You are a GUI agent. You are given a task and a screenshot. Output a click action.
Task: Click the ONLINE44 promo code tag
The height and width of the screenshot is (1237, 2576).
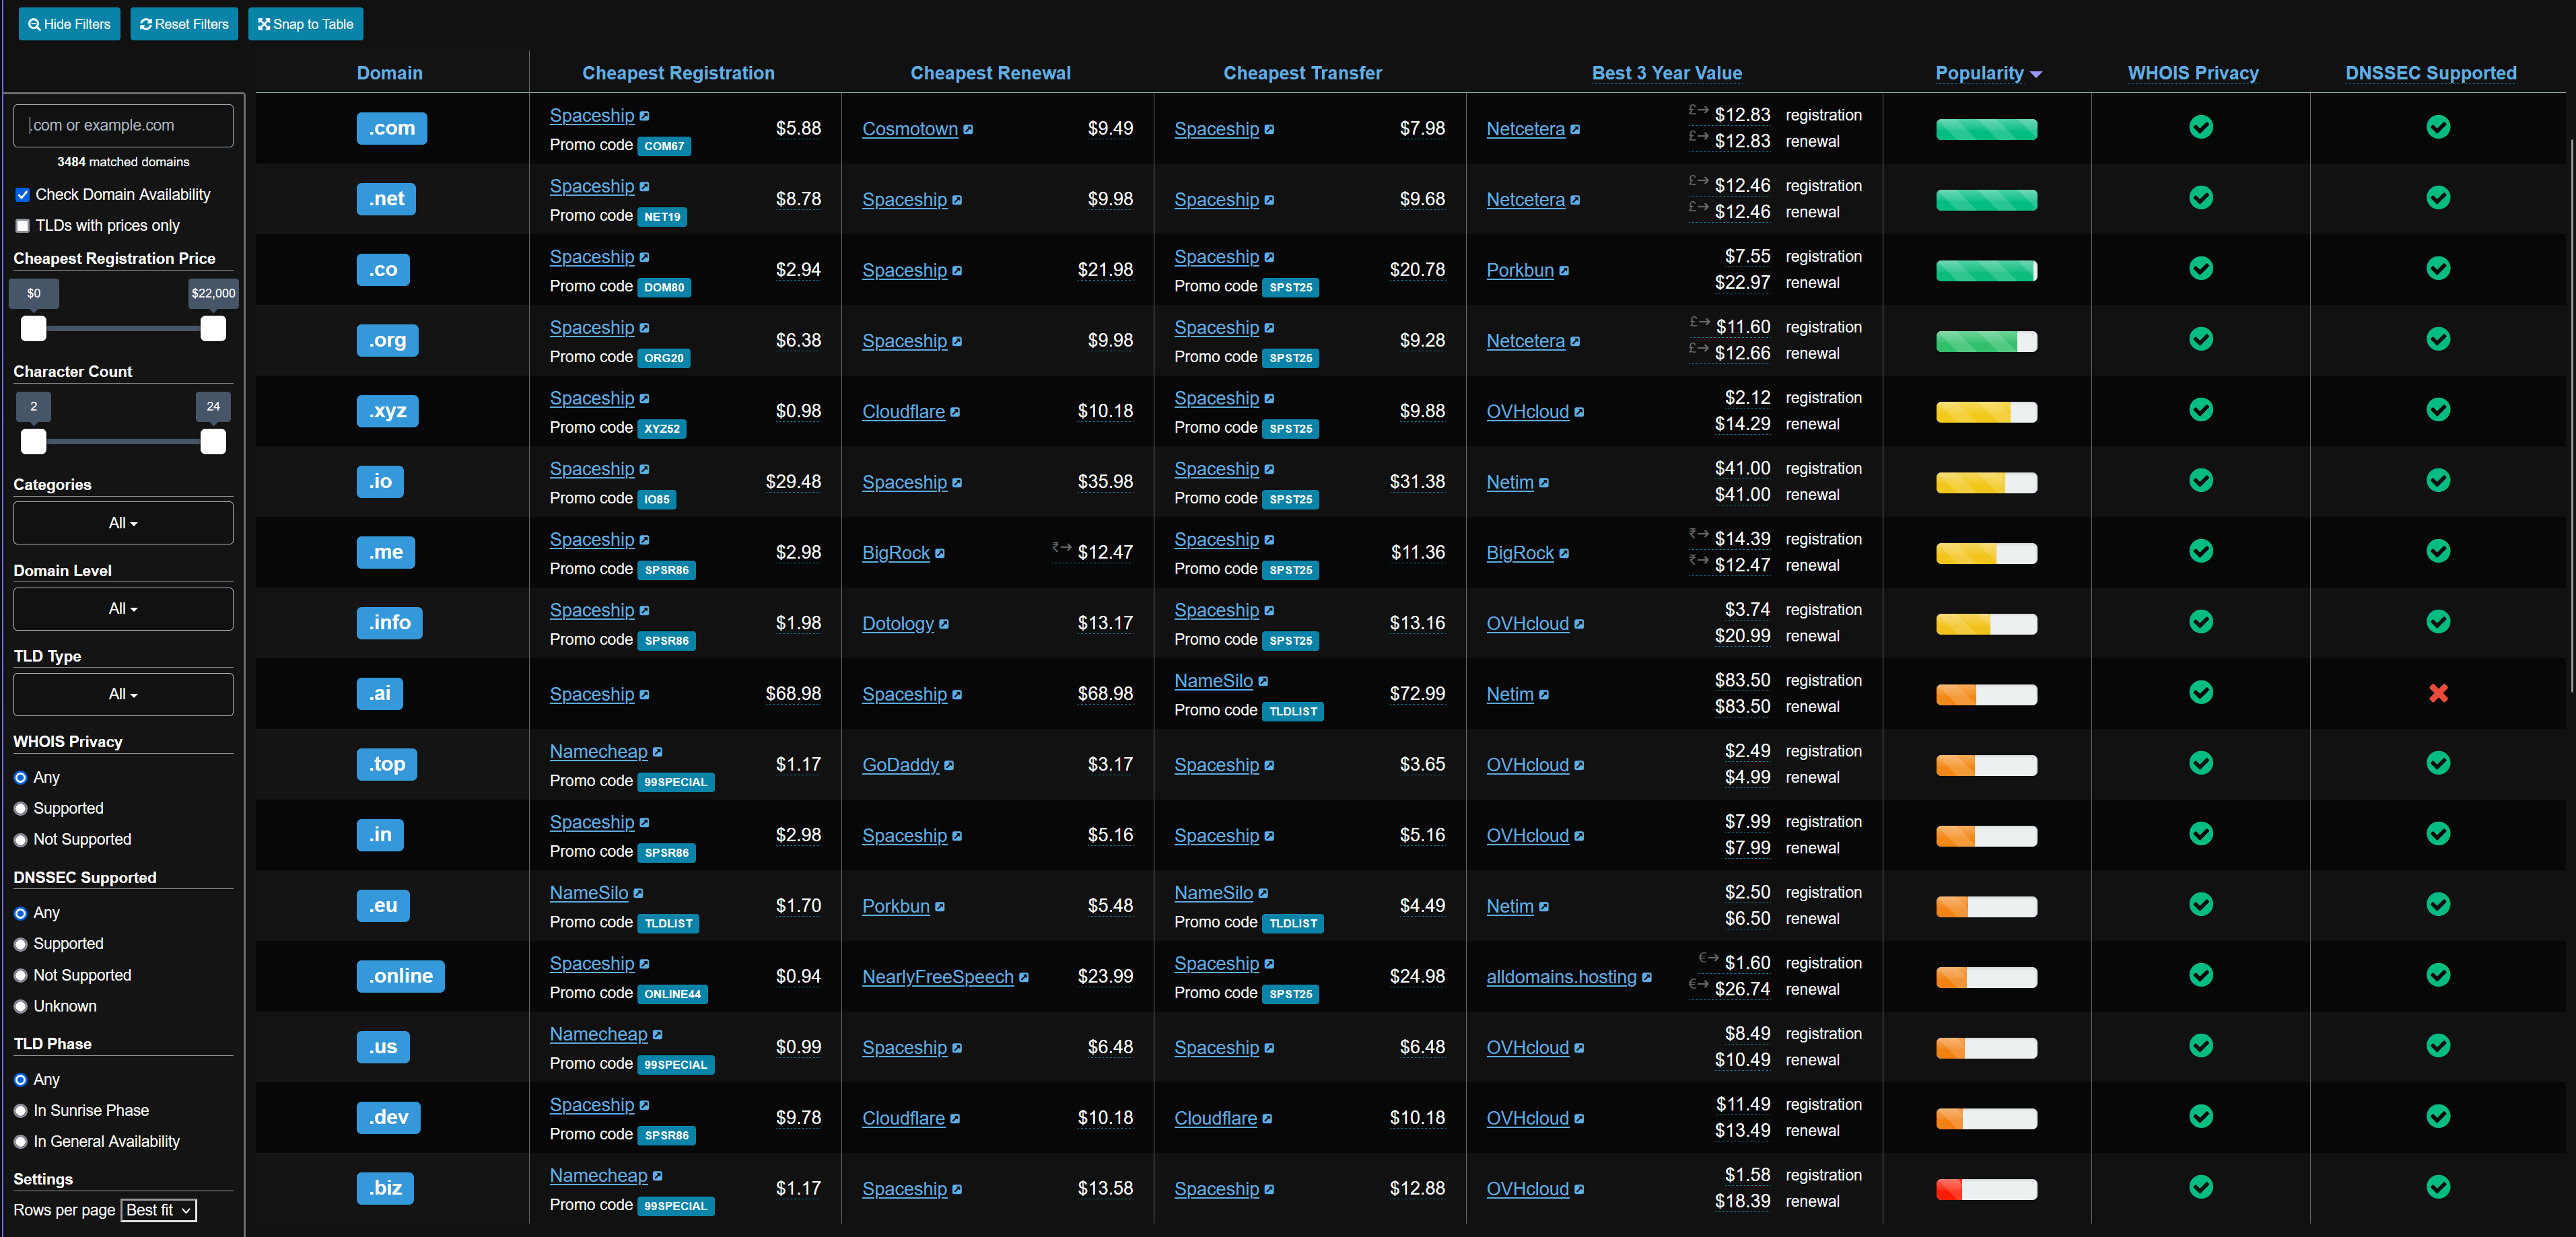[x=672, y=994]
